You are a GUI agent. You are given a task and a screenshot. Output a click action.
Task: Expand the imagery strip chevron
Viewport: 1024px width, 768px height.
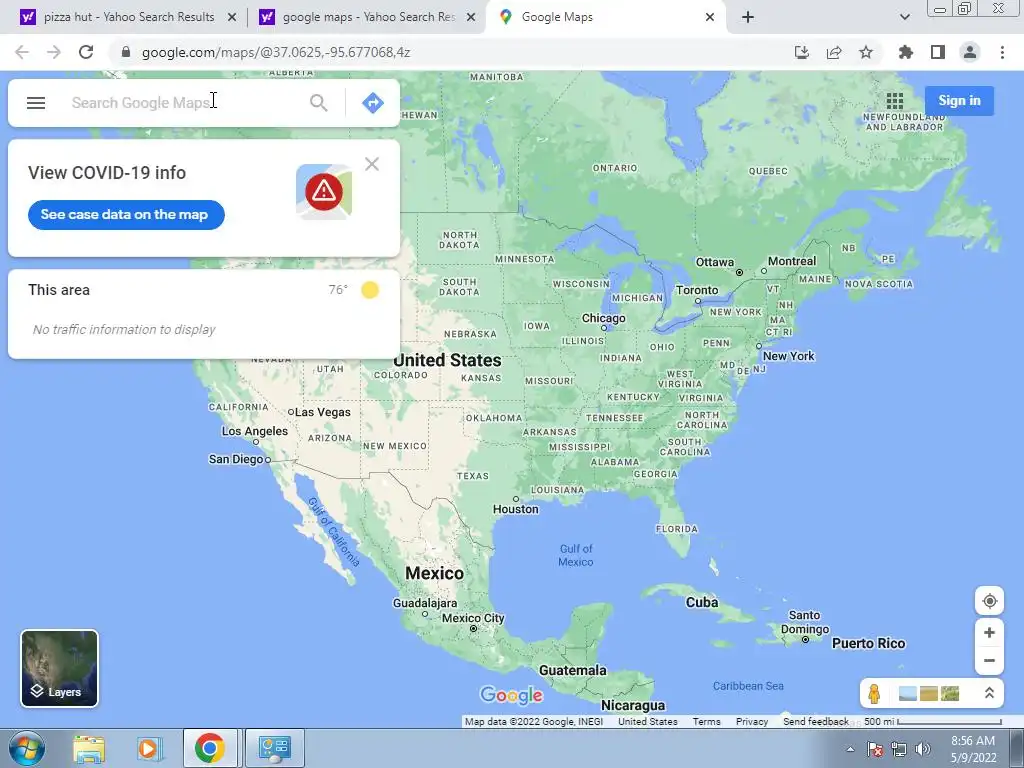click(989, 693)
